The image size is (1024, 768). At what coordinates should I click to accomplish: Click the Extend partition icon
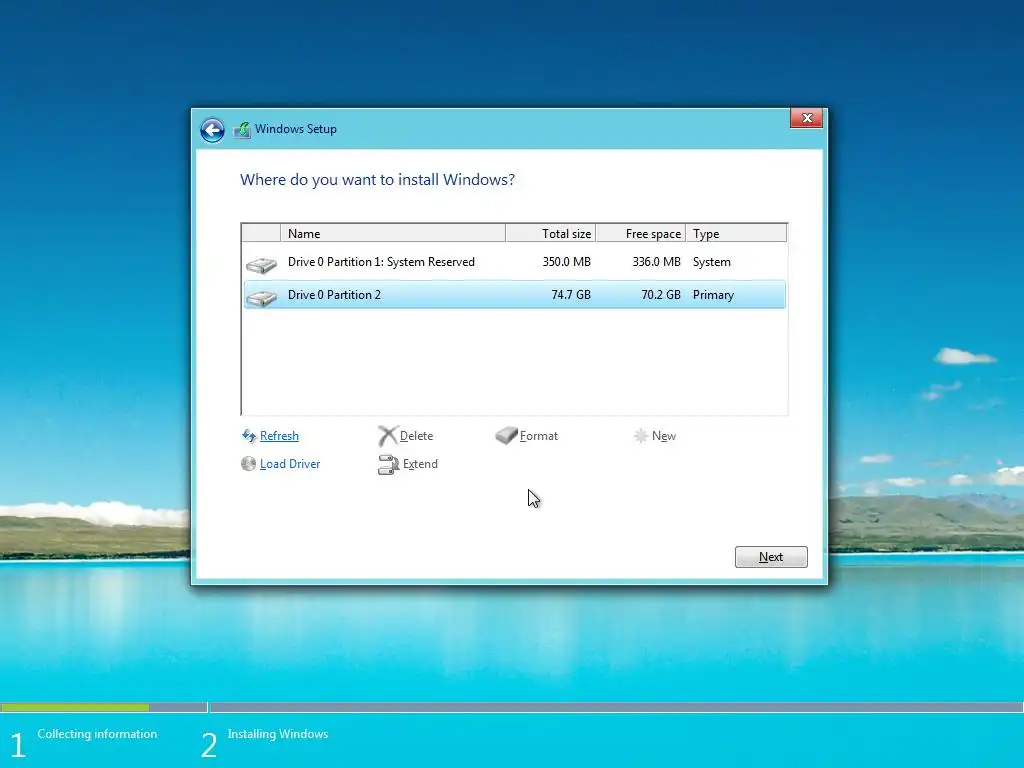(x=388, y=464)
